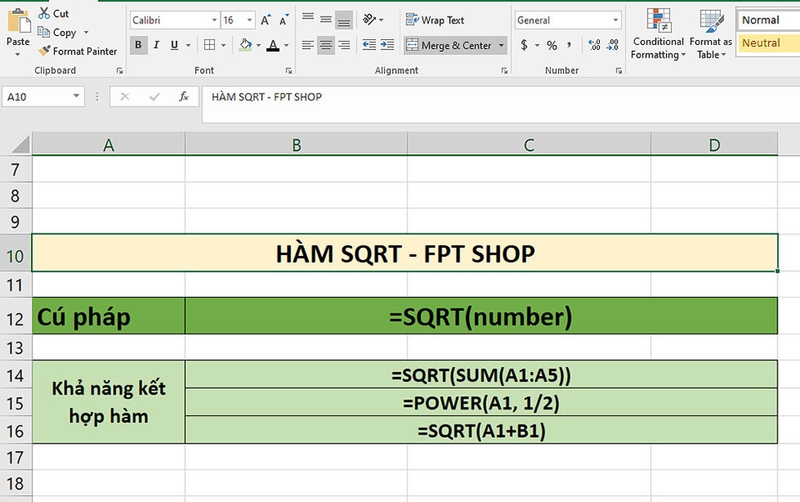Select cell "=POWER(A1, 1/2)"

481,403
